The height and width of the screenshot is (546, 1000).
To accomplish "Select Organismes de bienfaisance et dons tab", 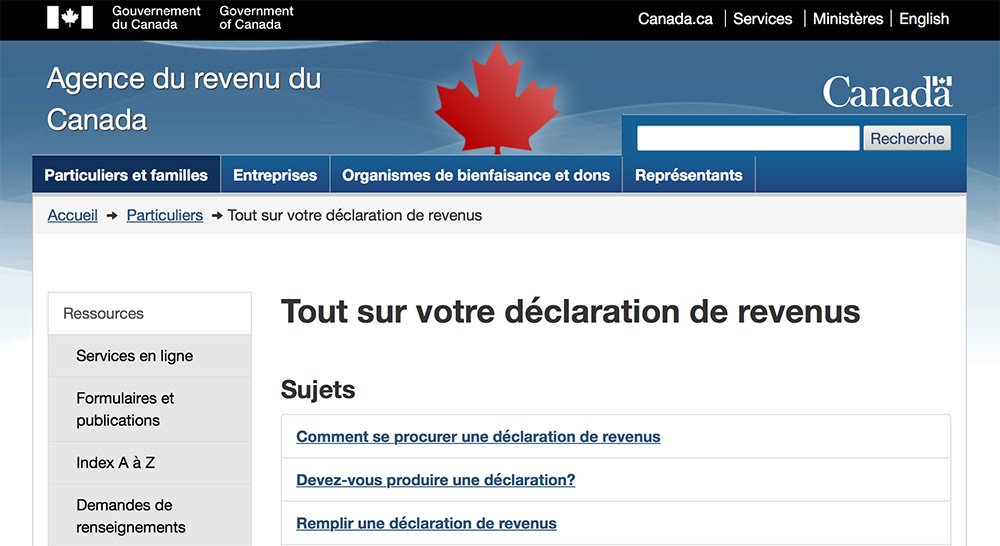I will (x=476, y=175).
